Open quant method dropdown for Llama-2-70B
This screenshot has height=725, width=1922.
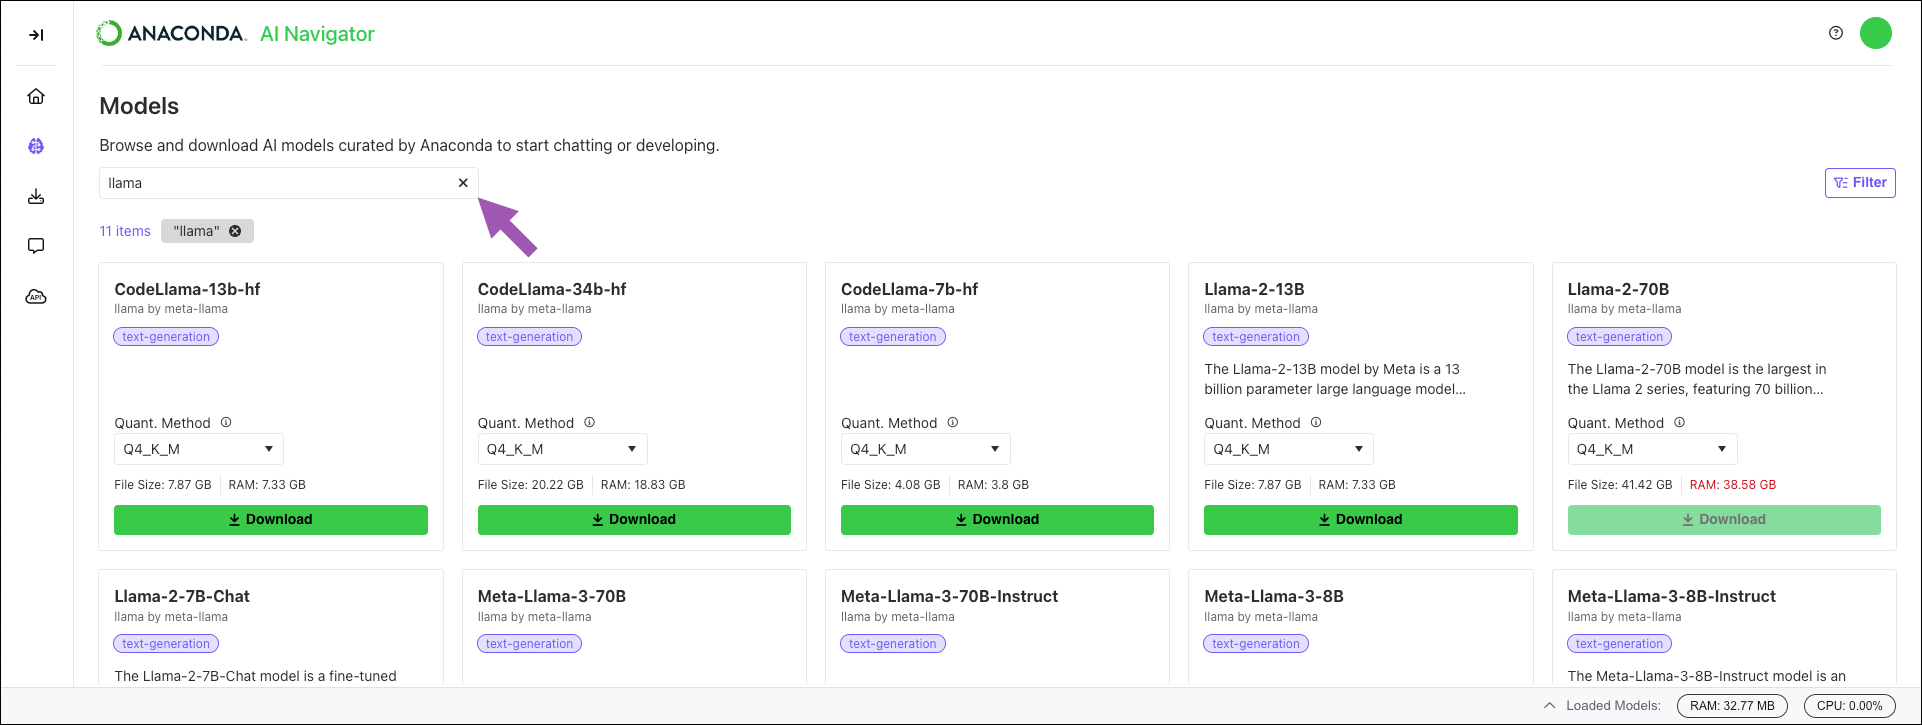(x=1652, y=449)
